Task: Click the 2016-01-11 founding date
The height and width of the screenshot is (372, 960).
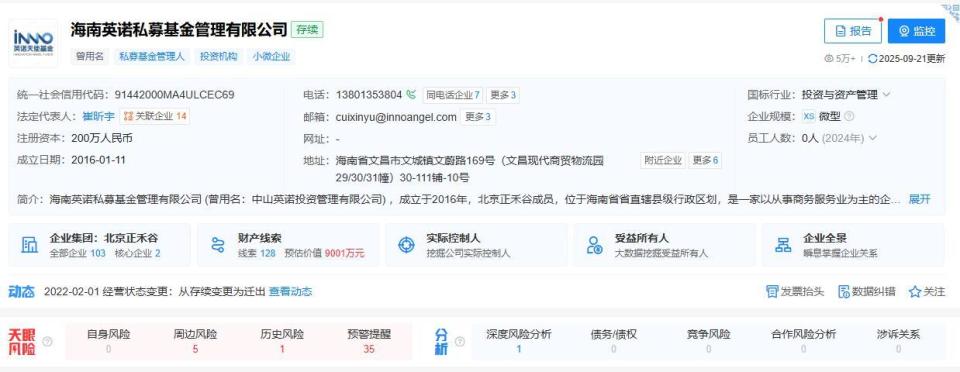Action: pos(99,160)
